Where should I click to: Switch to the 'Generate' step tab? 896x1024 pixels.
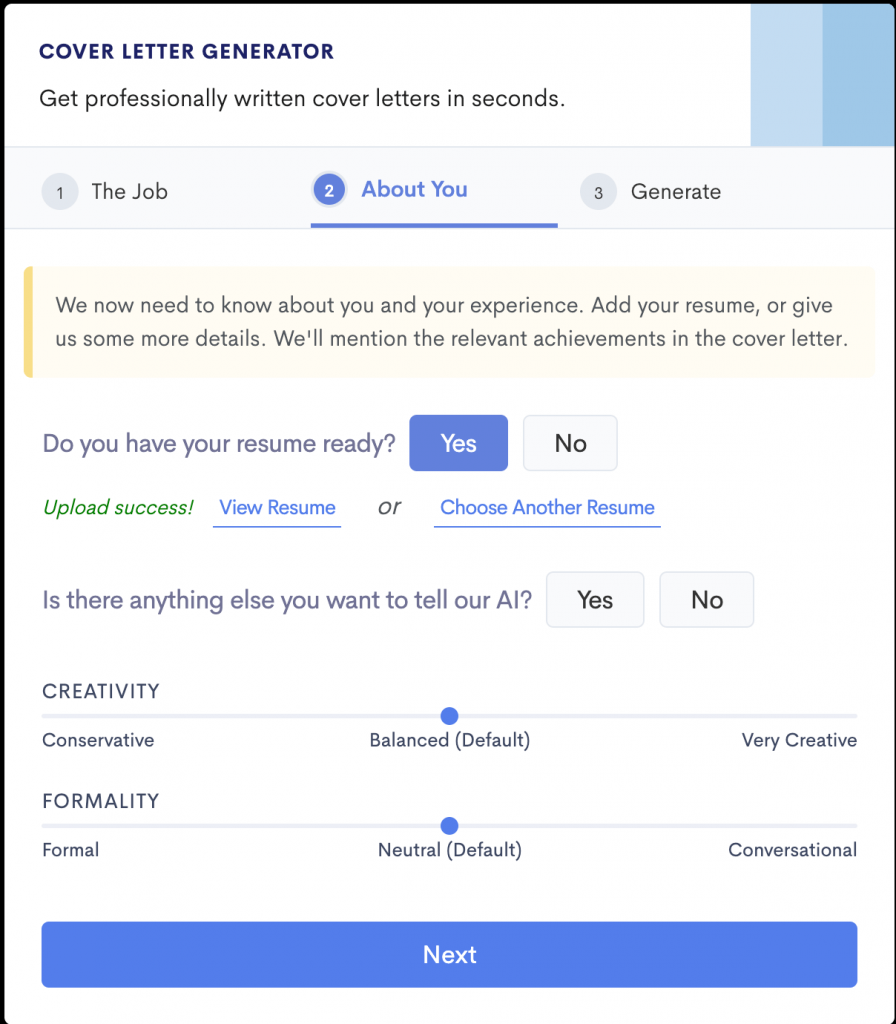pyautogui.click(x=678, y=191)
